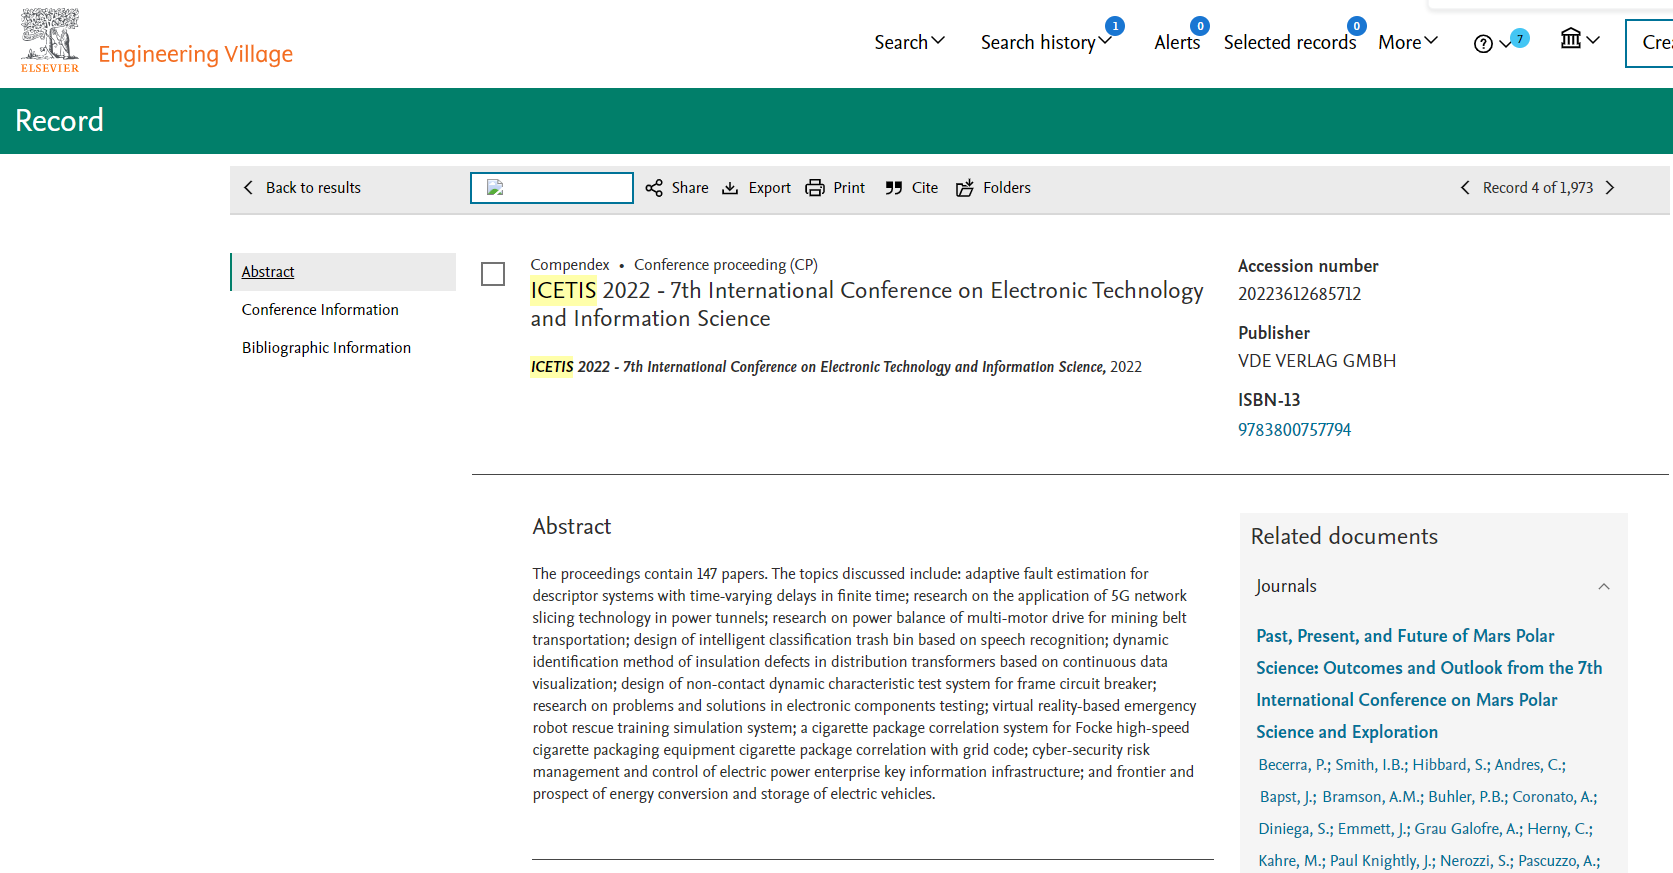Go to previous record chevron
This screenshot has width=1673, height=873.
tap(1465, 188)
